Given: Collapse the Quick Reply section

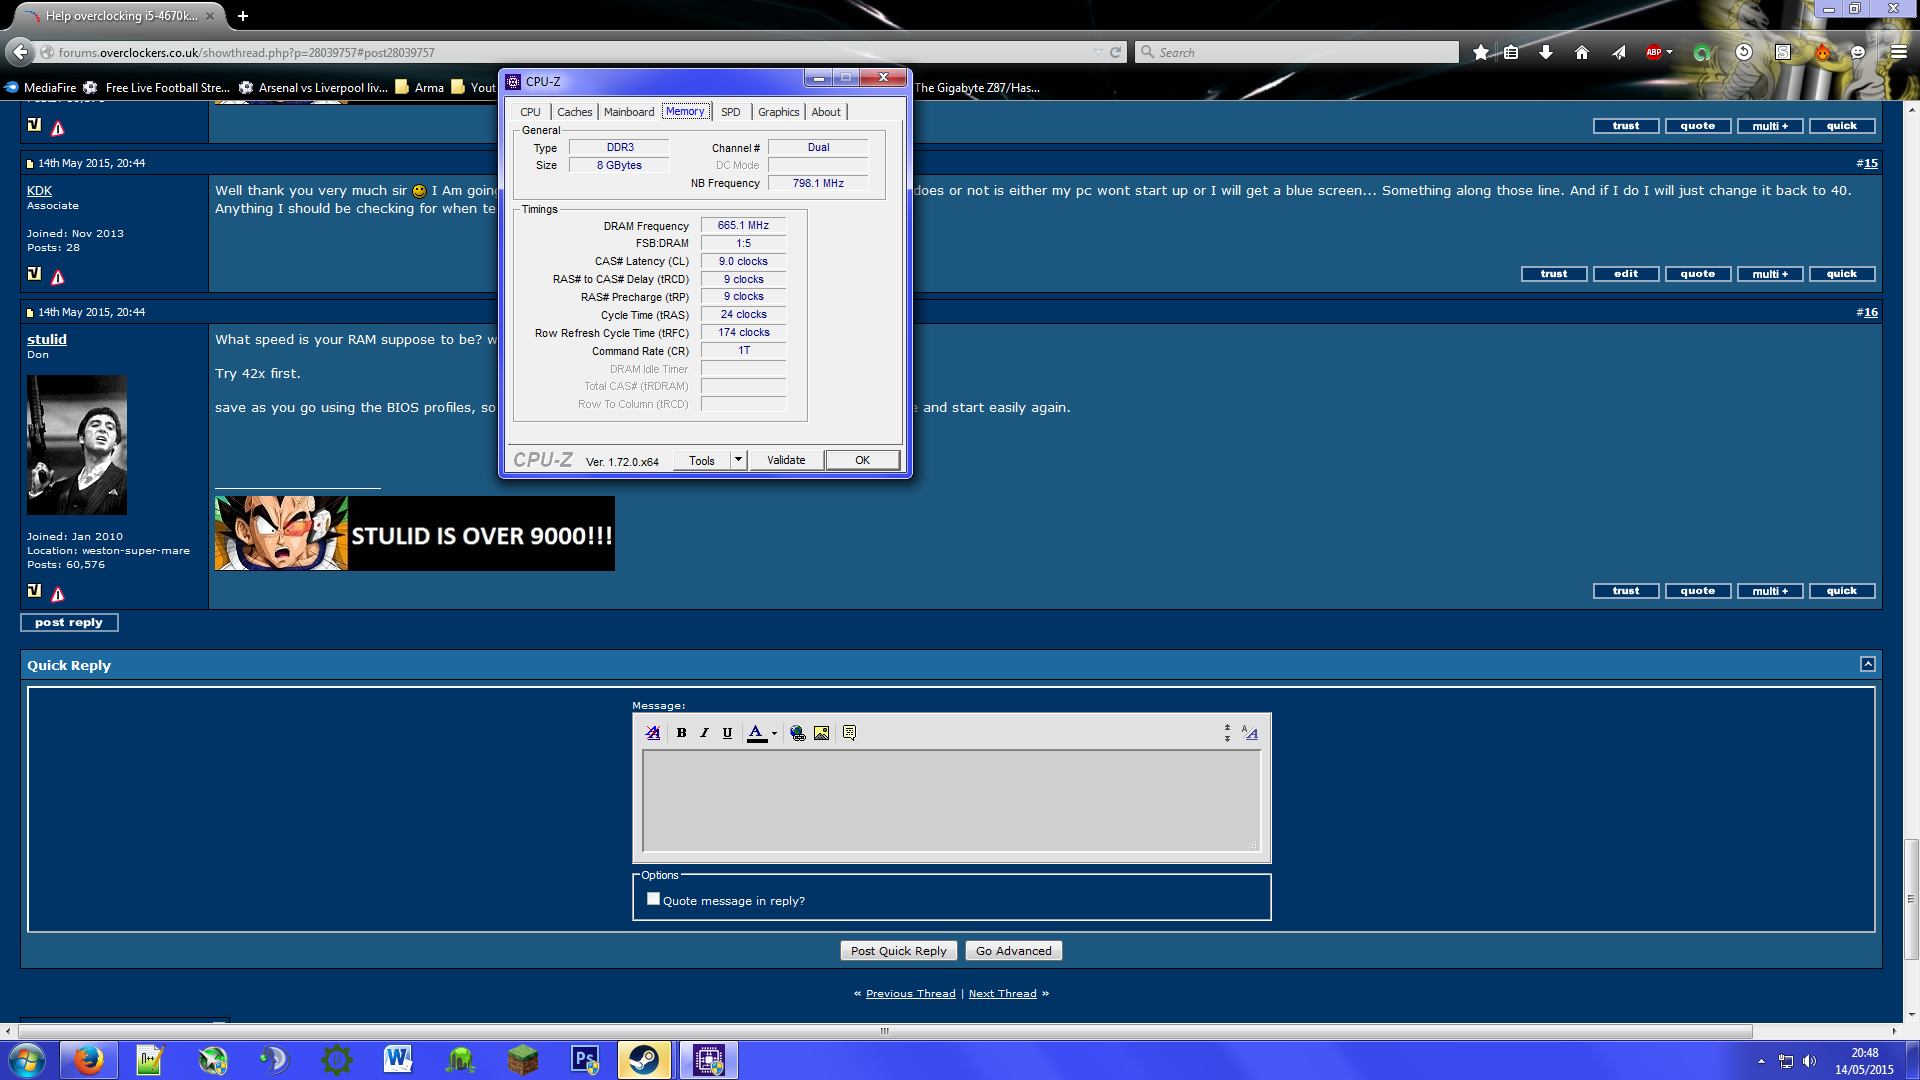Looking at the screenshot, I should click(1867, 664).
